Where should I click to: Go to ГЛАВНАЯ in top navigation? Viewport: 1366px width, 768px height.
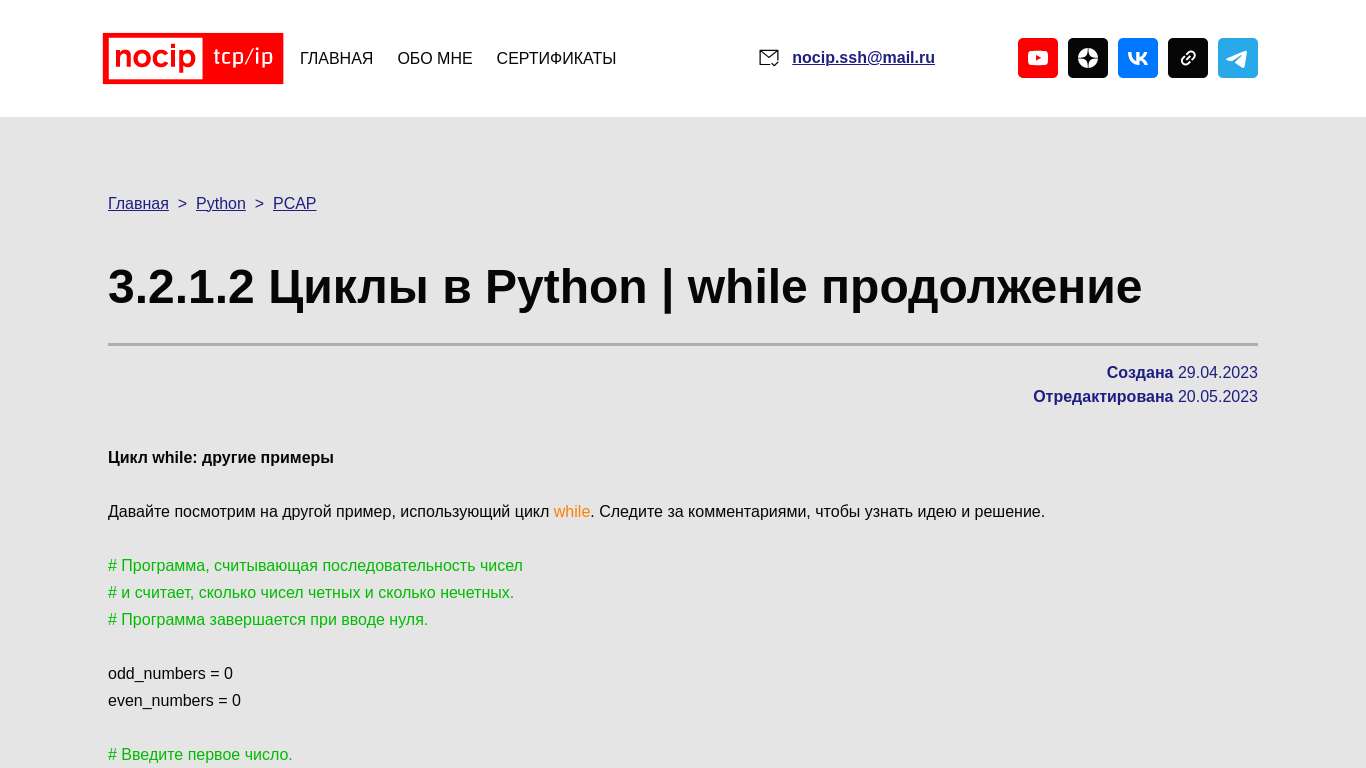[336, 59]
